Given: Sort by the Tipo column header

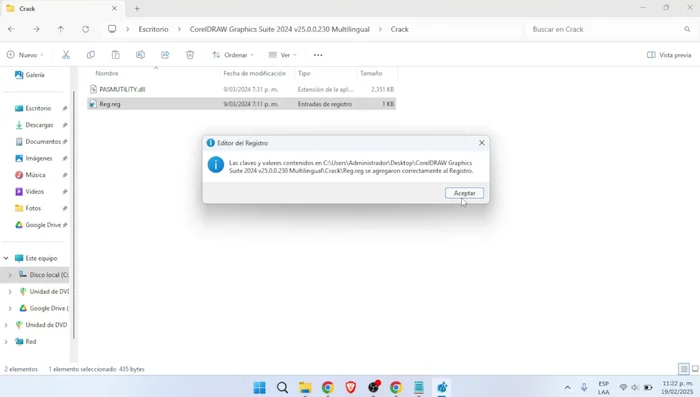Looking at the screenshot, I should pyautogui.click(x=304, y=73).
